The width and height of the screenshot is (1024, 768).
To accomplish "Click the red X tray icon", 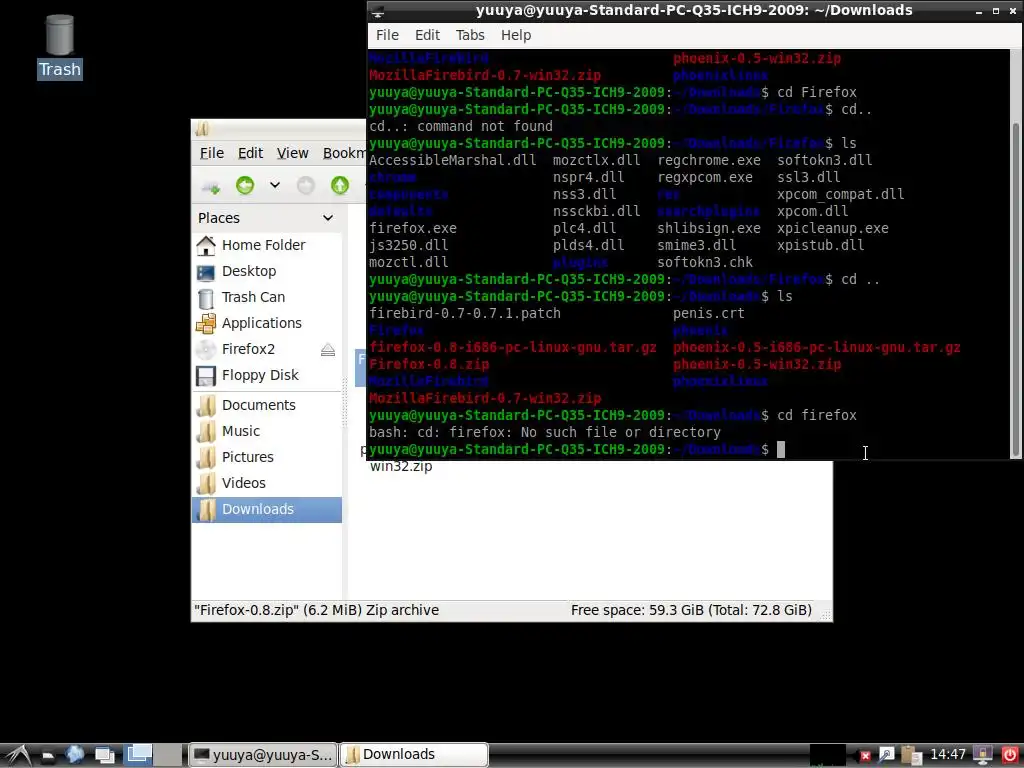I will tap(865, 756).
